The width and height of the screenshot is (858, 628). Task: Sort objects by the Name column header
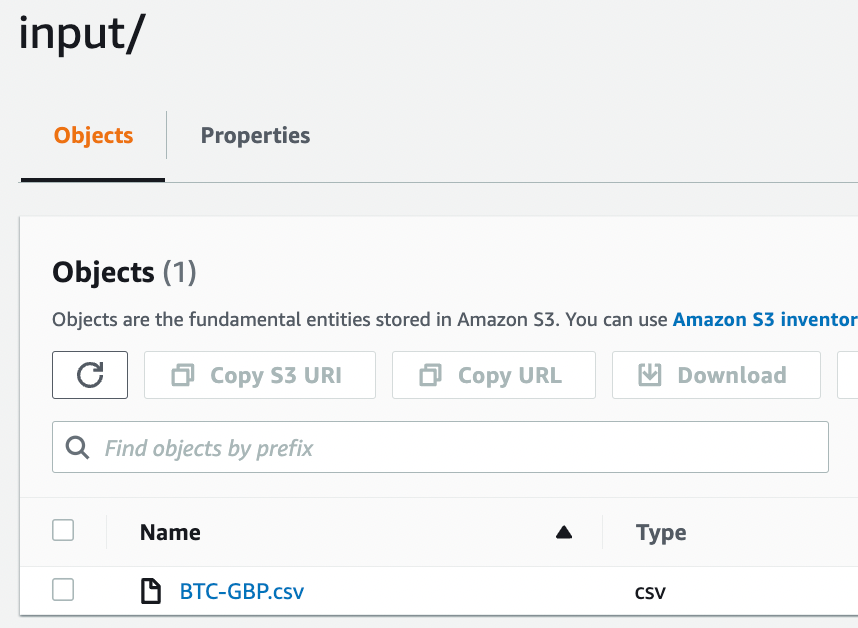(x=170, y=532)
